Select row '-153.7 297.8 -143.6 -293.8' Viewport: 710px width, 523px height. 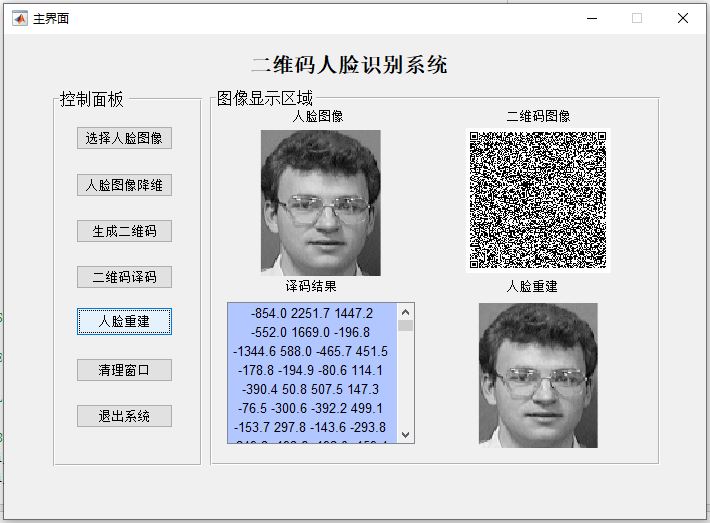click(x=312, y=427)
